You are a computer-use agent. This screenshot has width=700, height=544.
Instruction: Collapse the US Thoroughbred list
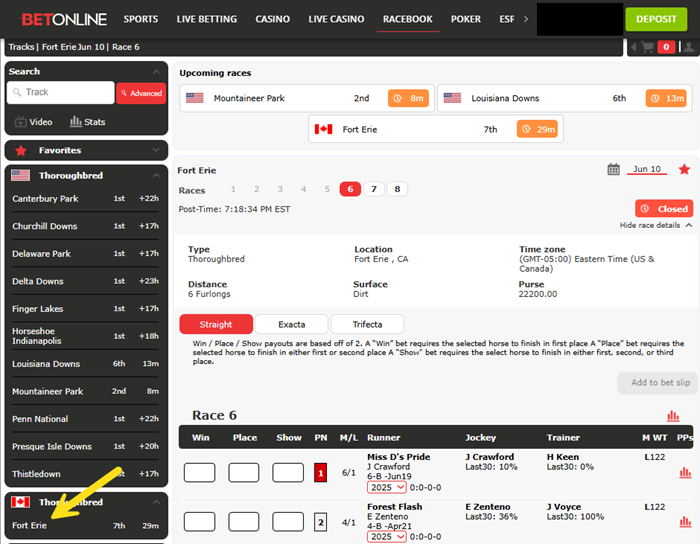156,175
